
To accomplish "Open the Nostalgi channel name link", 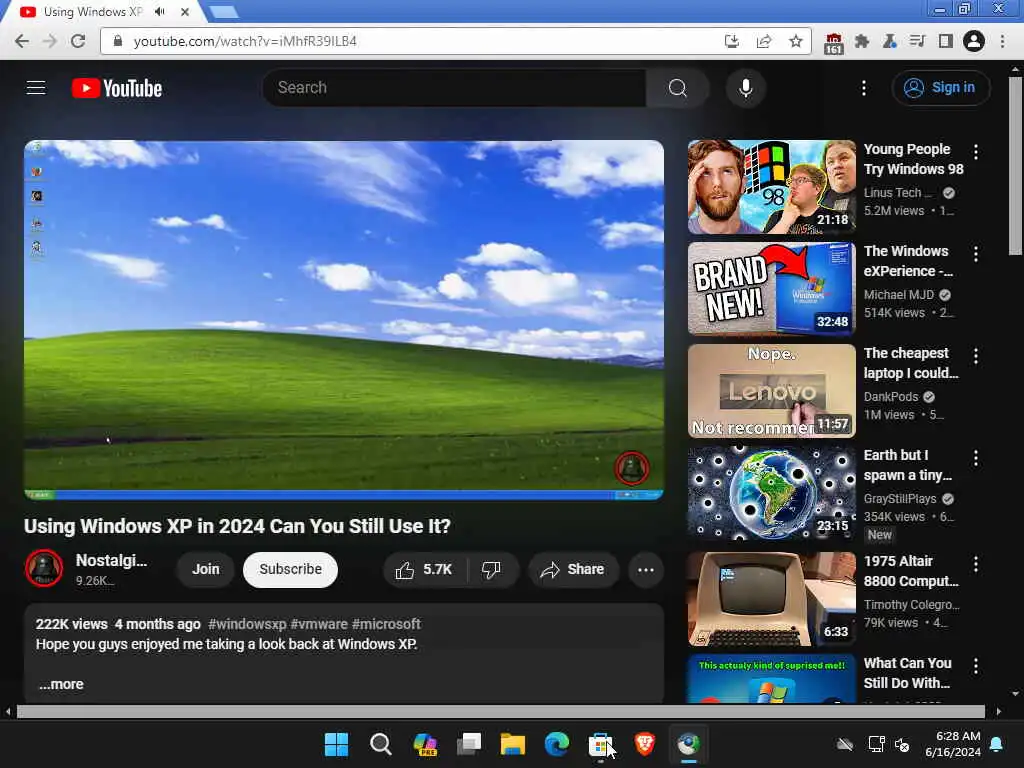I will tap(111, 560).
